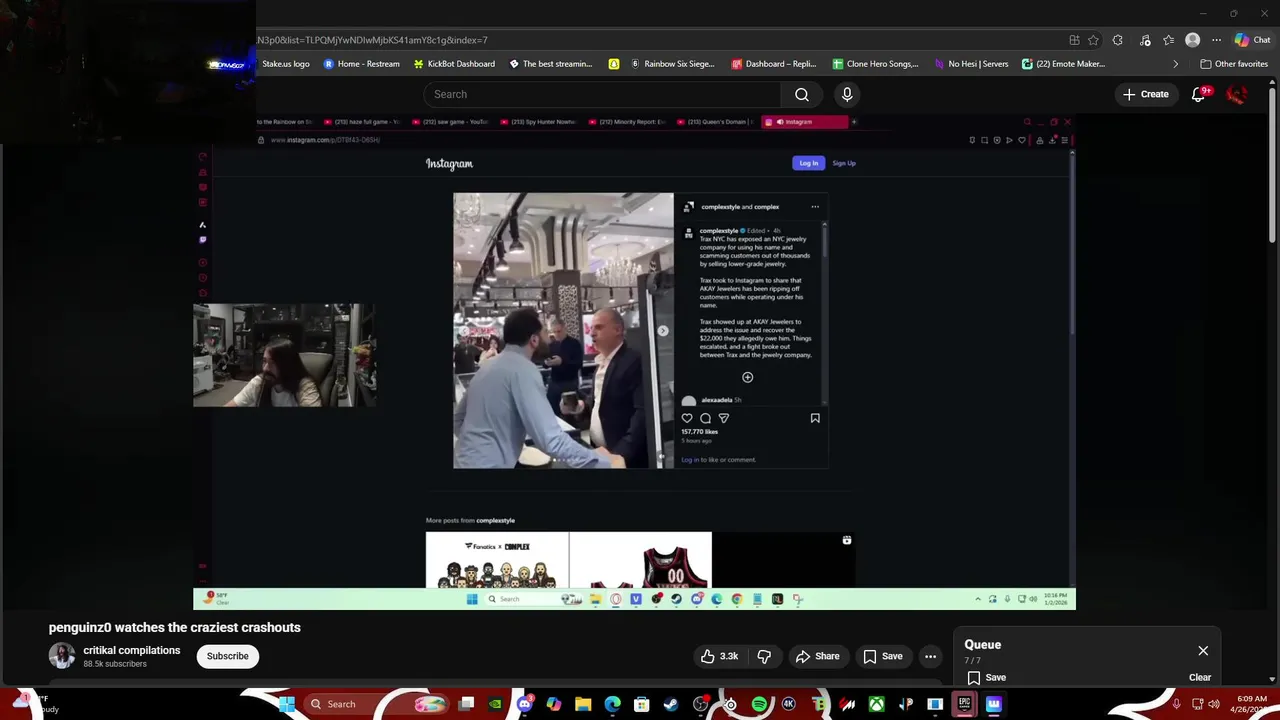Click the YouTube Search field

[603, 94]
